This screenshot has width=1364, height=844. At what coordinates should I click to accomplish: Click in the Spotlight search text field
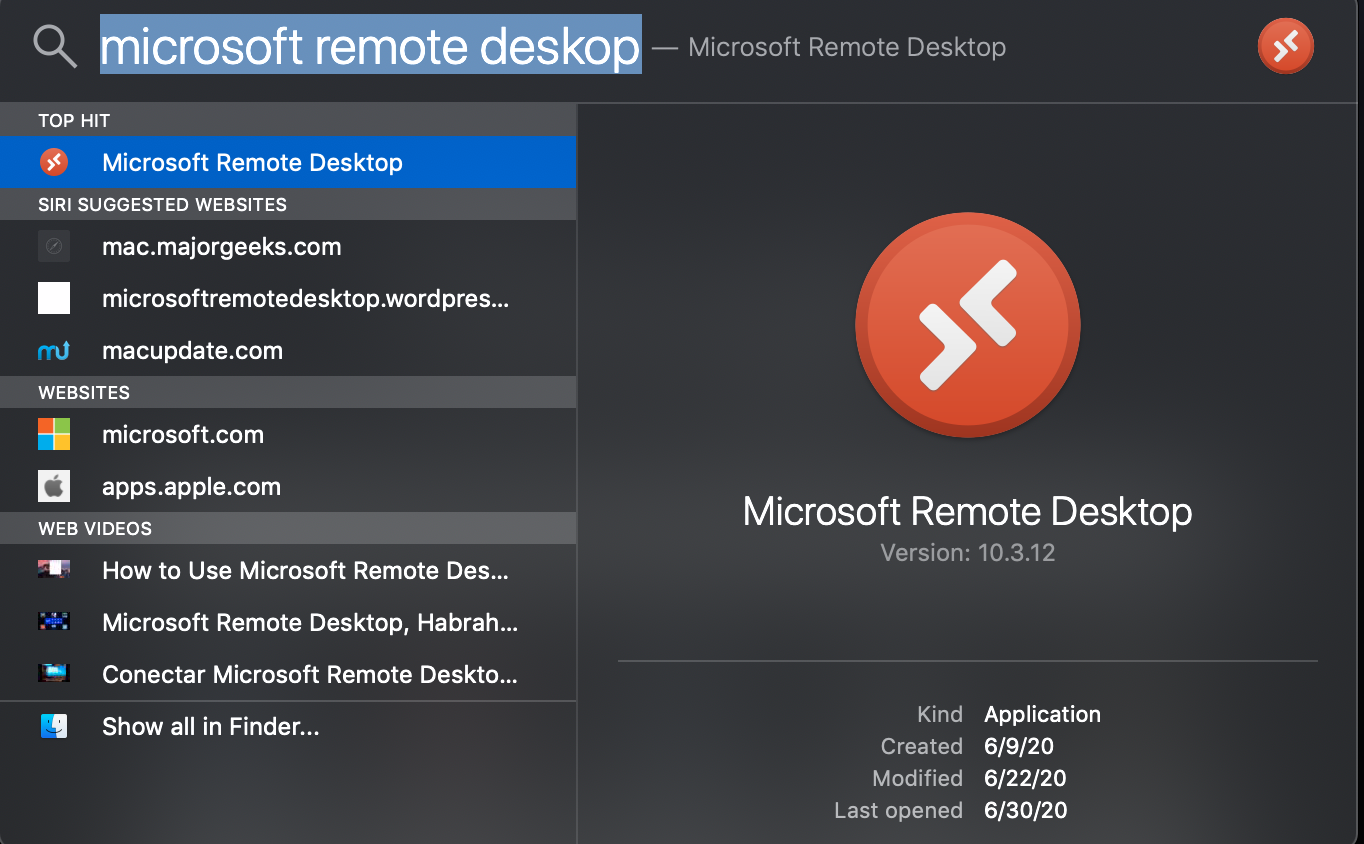[x=370, y=46]
